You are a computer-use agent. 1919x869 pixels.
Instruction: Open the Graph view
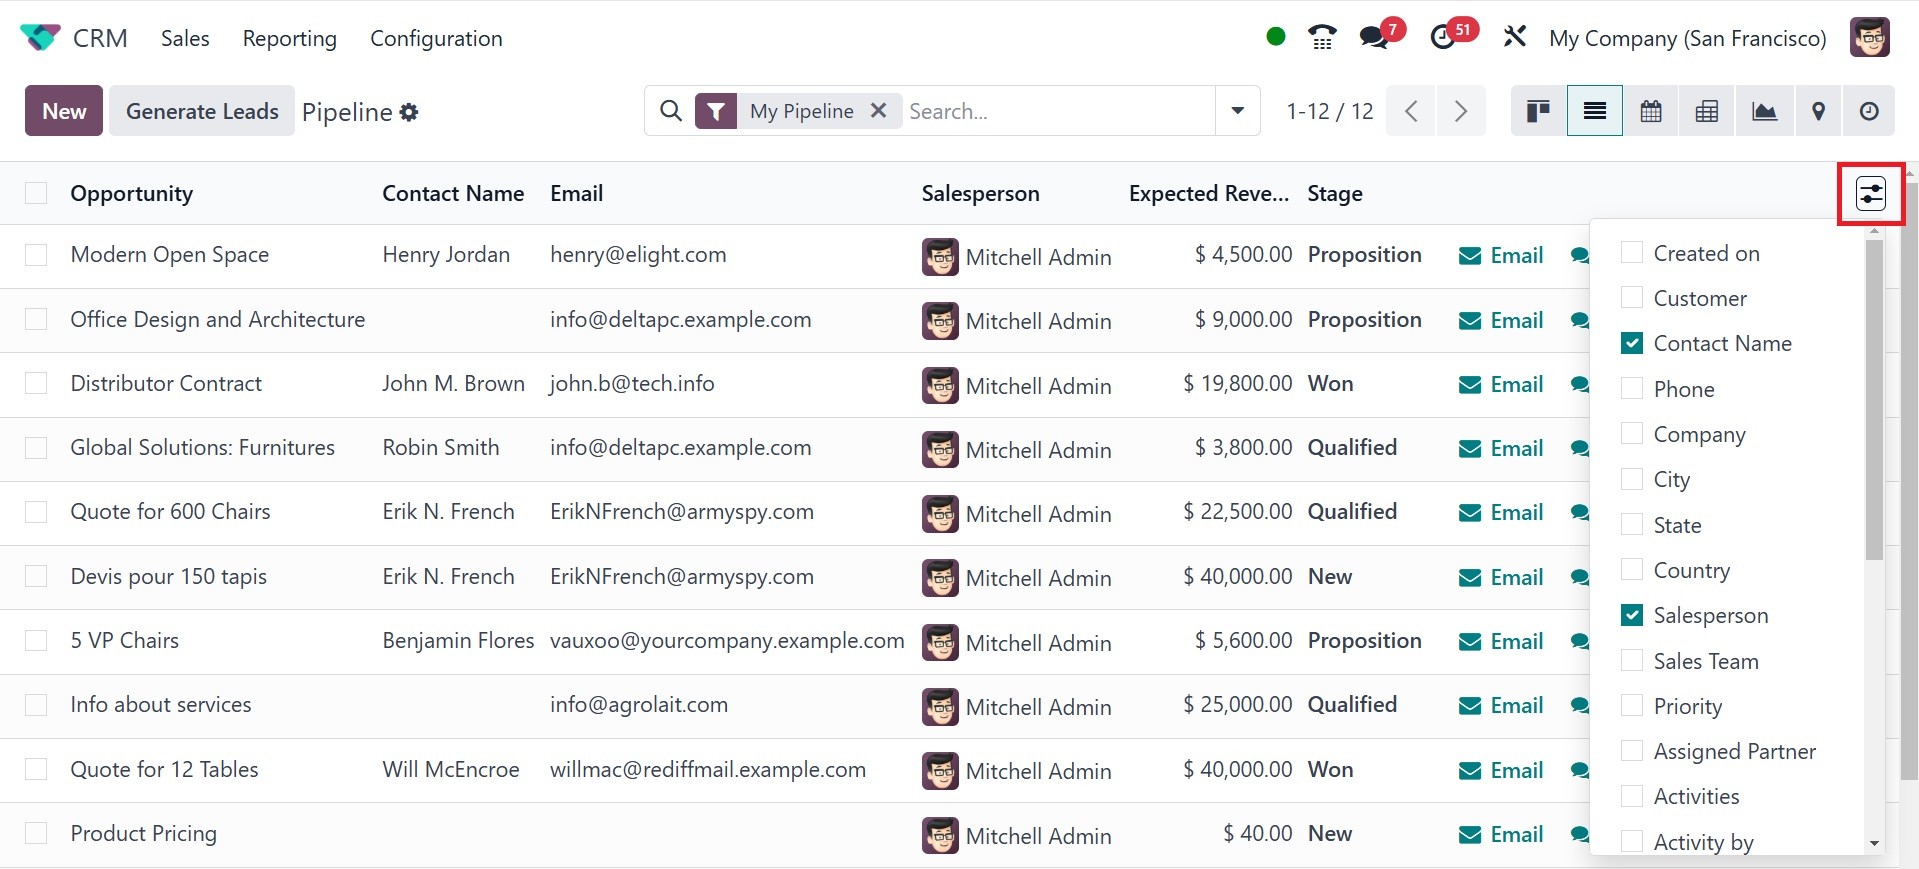point(1764,111)
